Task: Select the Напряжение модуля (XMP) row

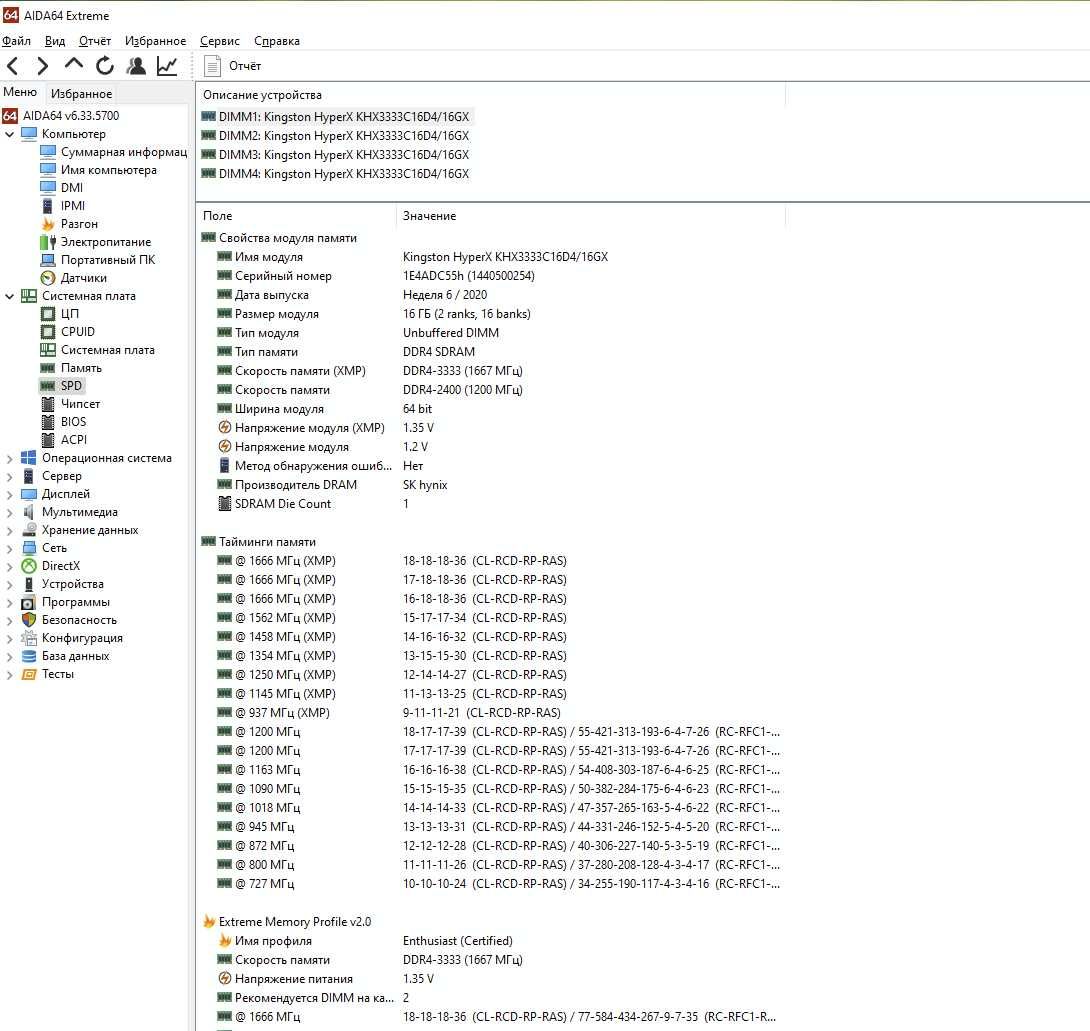Action: click(x=491, y=428)
